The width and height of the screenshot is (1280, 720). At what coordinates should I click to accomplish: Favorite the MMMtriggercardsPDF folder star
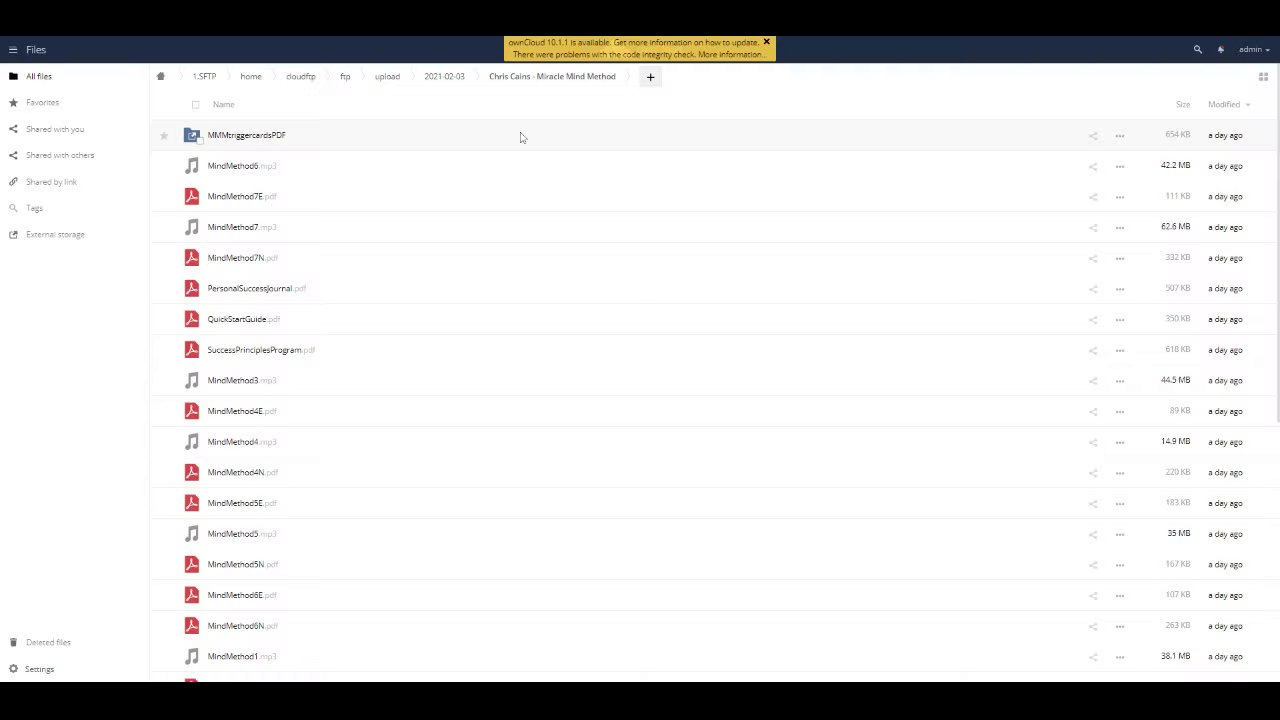pos(164,135)
